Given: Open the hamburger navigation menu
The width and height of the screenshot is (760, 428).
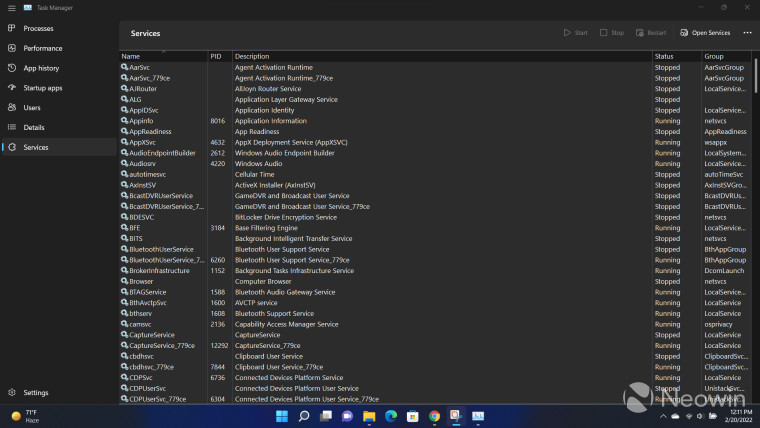Looking at the screenshot, I should click(12, 8).
